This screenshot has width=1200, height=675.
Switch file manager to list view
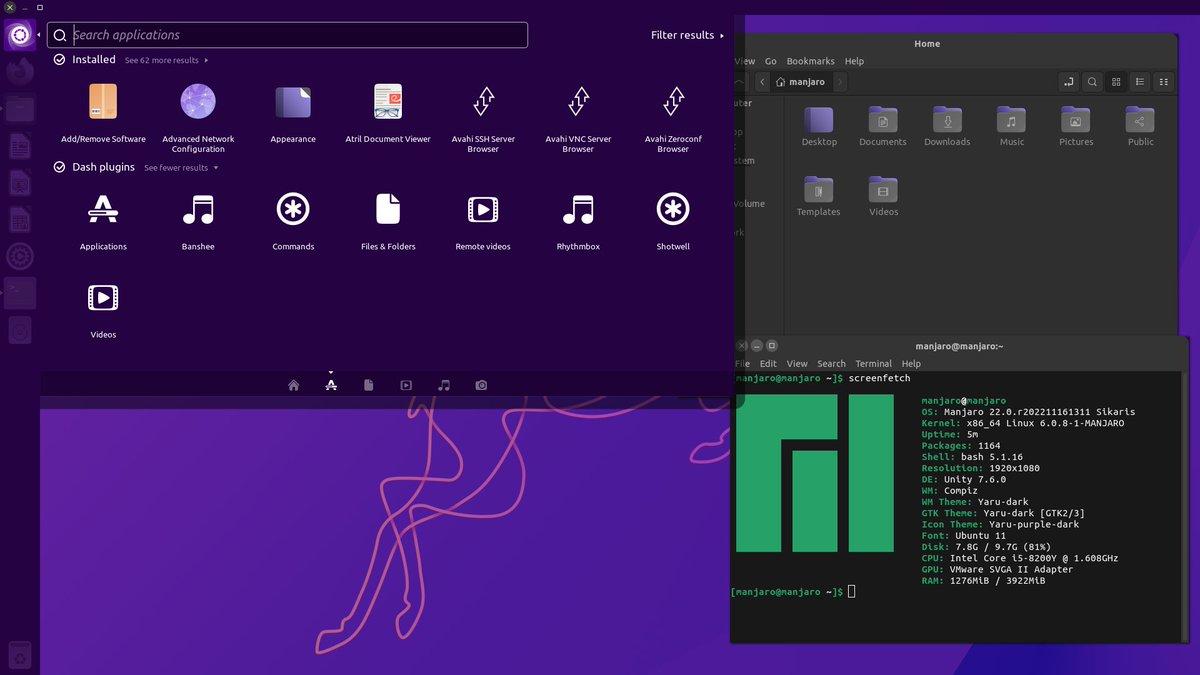(1139, 82)
